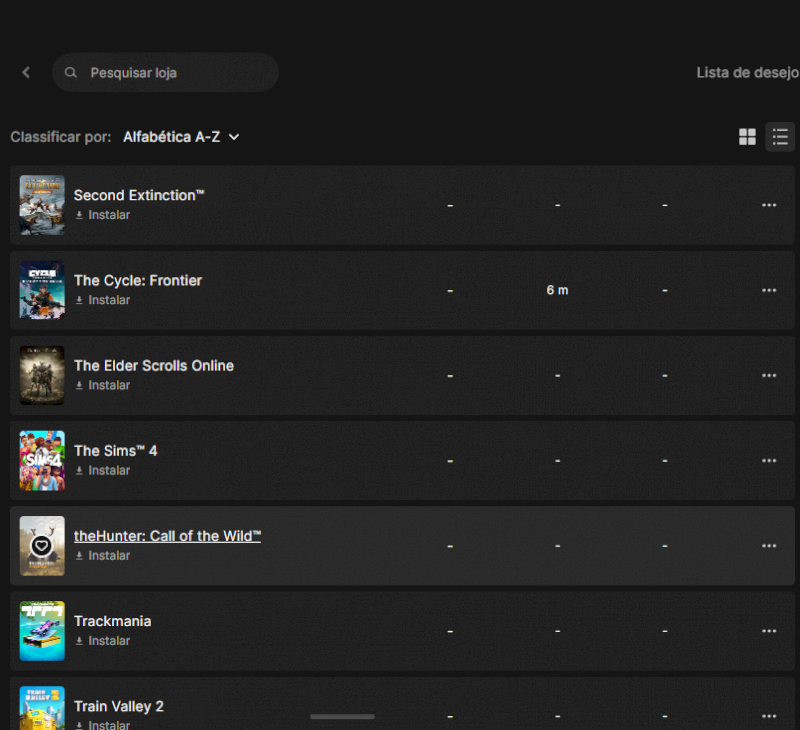Viewport: 800px width, 730px height.
Task: Install The Elder Scrolls Online
Action: pos(103,385)
